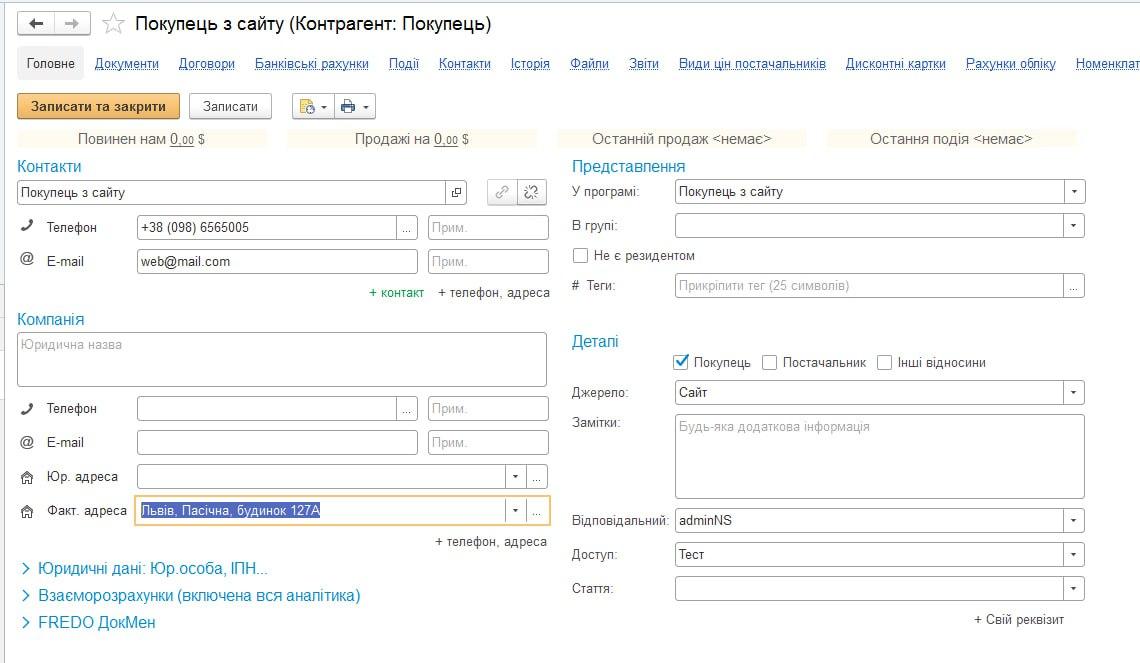Open dropdown arrow of Факт. адреса
The width and height of the screenshot is (1140, 663).
pos(515,511)
